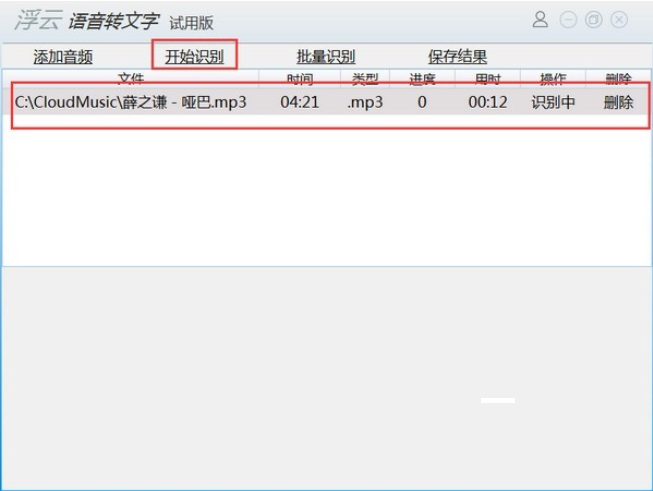Viewport: 653px width, 491px height.
Task: Open 批量识别 batch recognition
Action: coord(326,57)
